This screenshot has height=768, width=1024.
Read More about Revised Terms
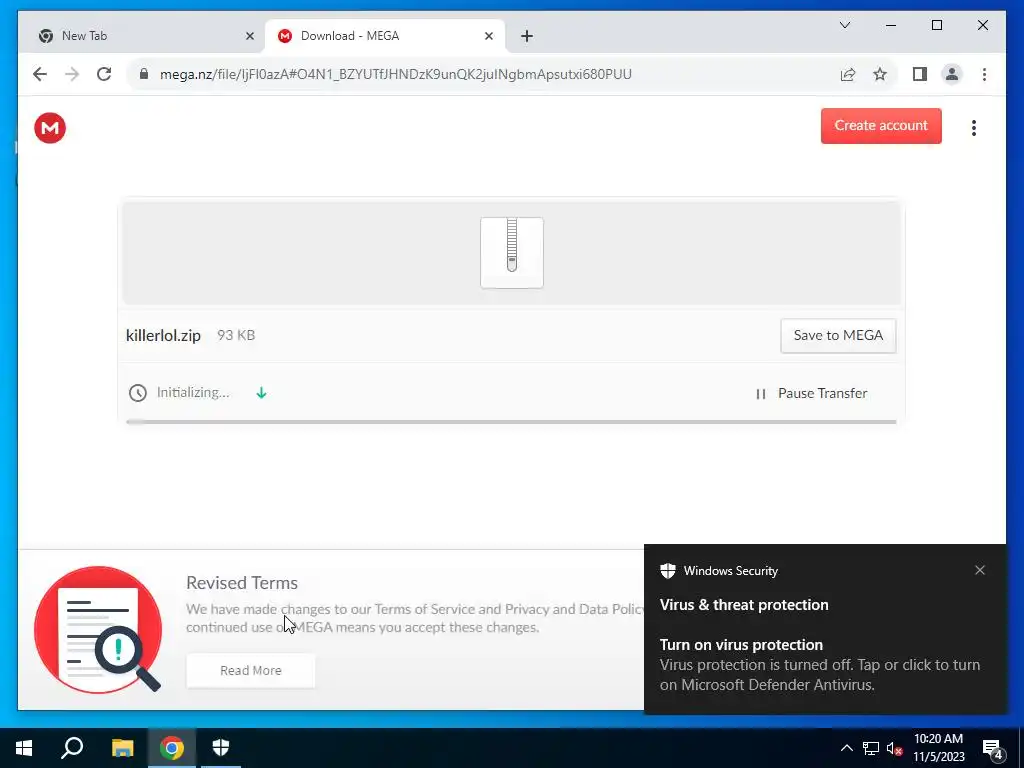(x=251, y=670)
